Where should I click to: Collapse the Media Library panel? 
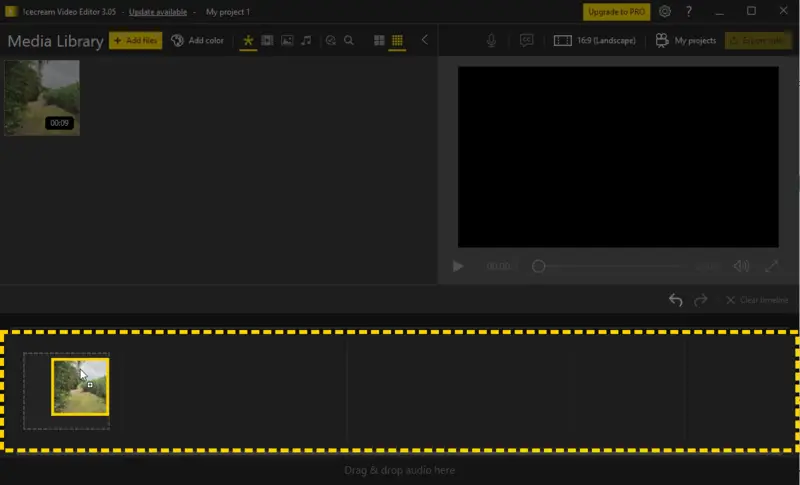(424, 40)
